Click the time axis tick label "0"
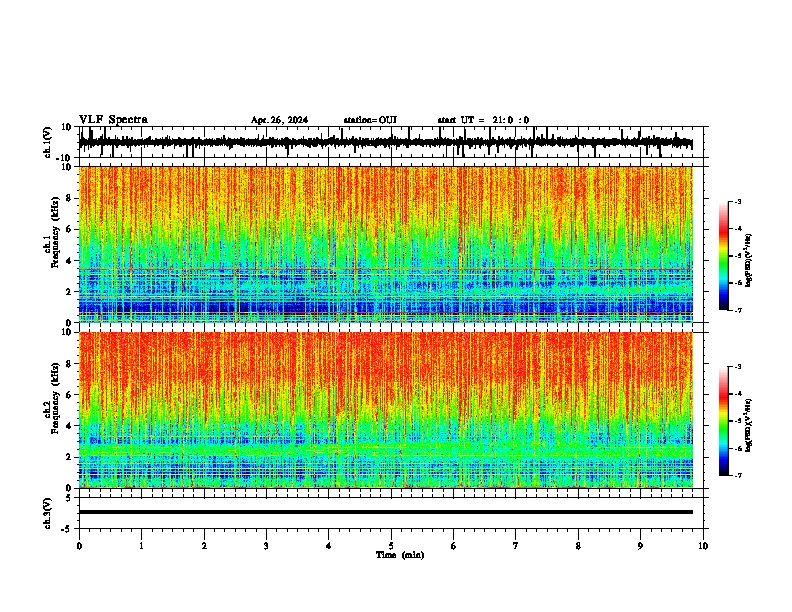 [79, 546]
